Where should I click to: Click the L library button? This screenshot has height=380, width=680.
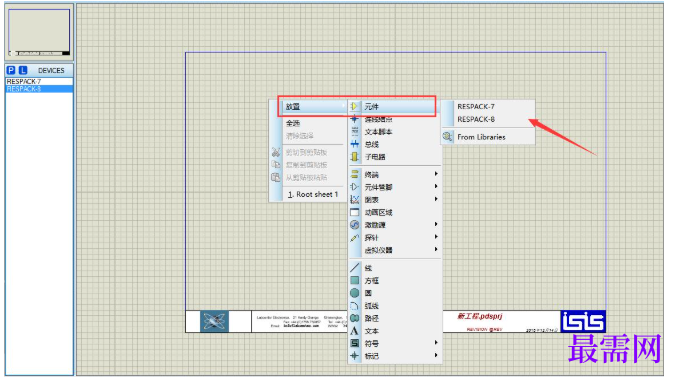pos(23,70)
